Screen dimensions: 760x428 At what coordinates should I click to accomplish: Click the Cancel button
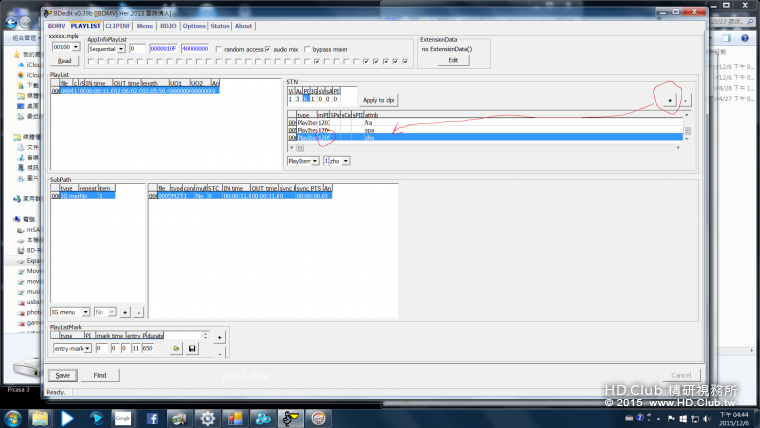[681, 376]
